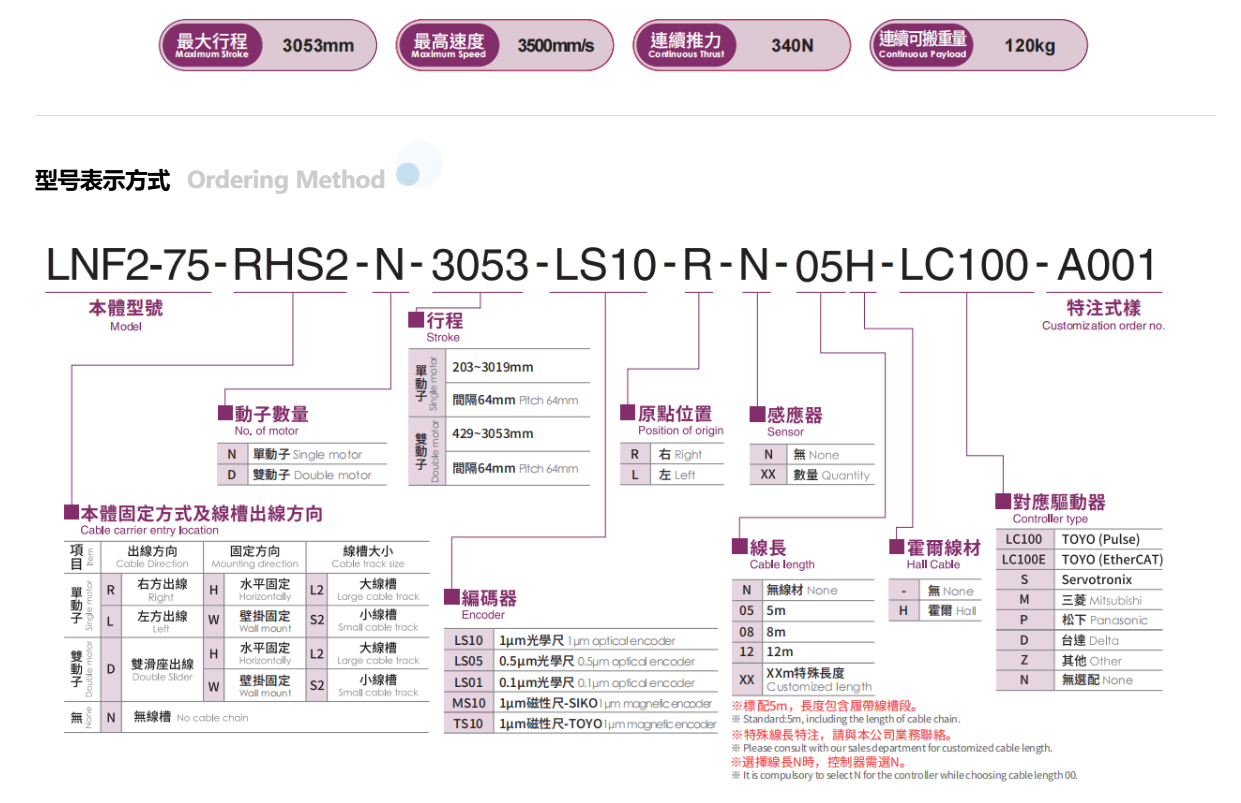Click the Mounting direction column header
The width and height of the screenshot is (1241, 803).
(254, 557)
